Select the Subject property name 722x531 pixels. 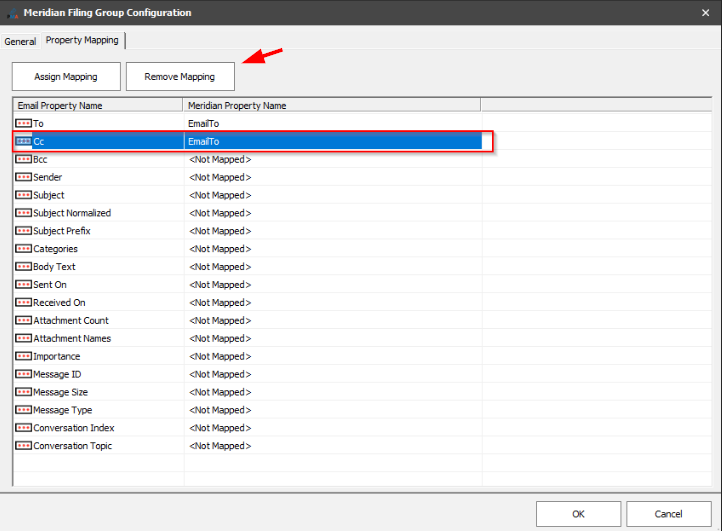pyautogui.click(x=49, y=195)
